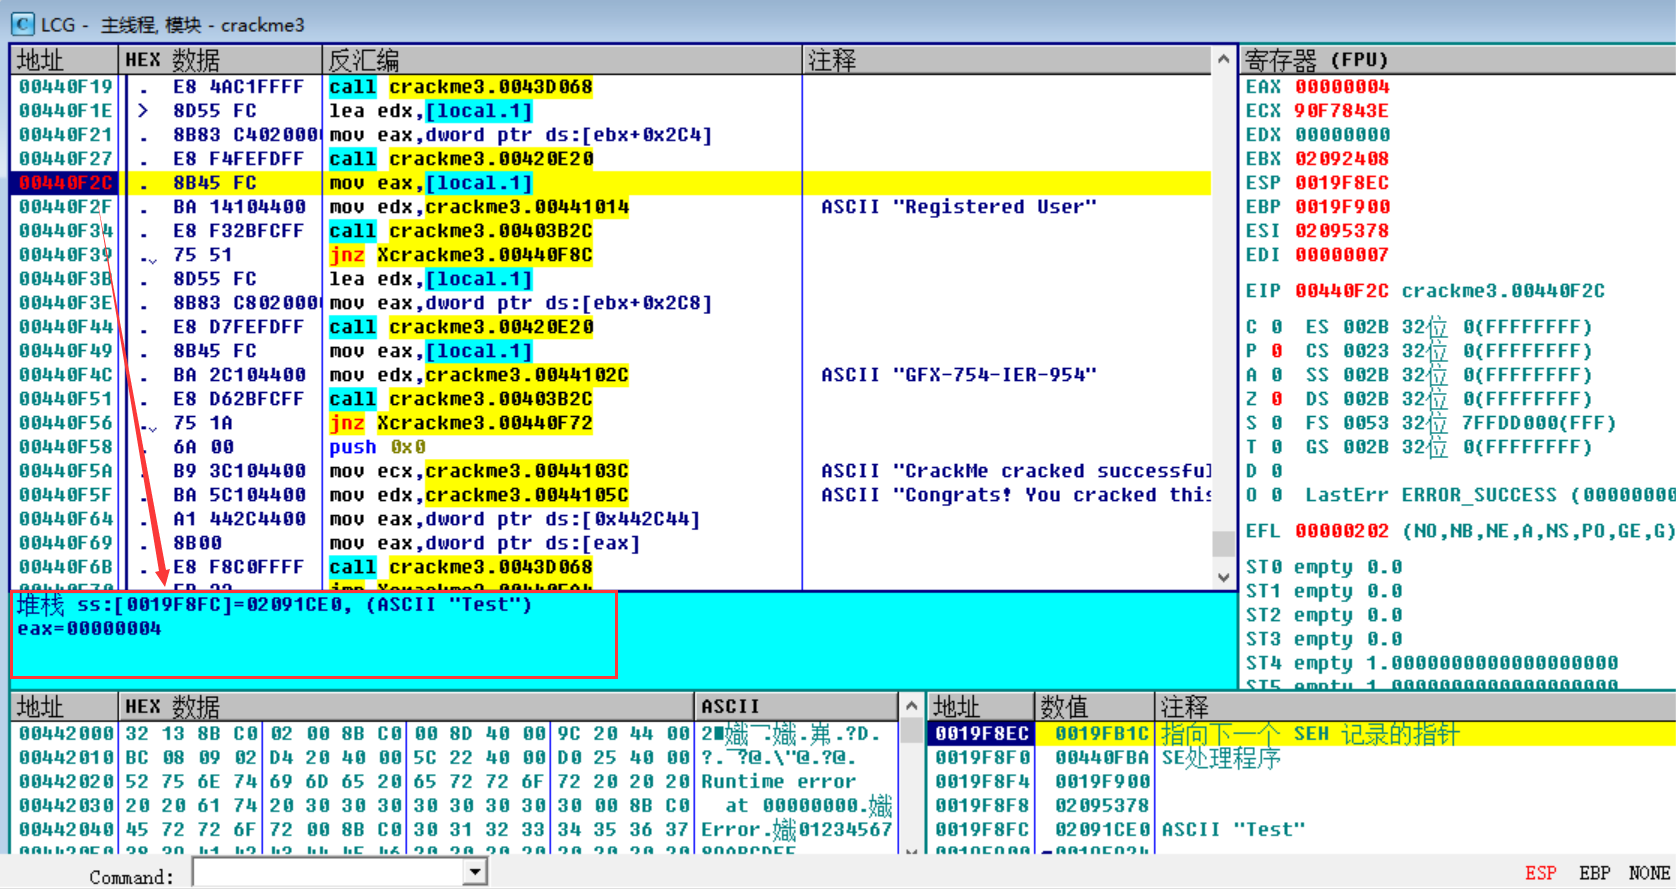The image size is (1676, 889).
Task: Click the EAX register value 00000004
Action: (x=1342, y=87)
